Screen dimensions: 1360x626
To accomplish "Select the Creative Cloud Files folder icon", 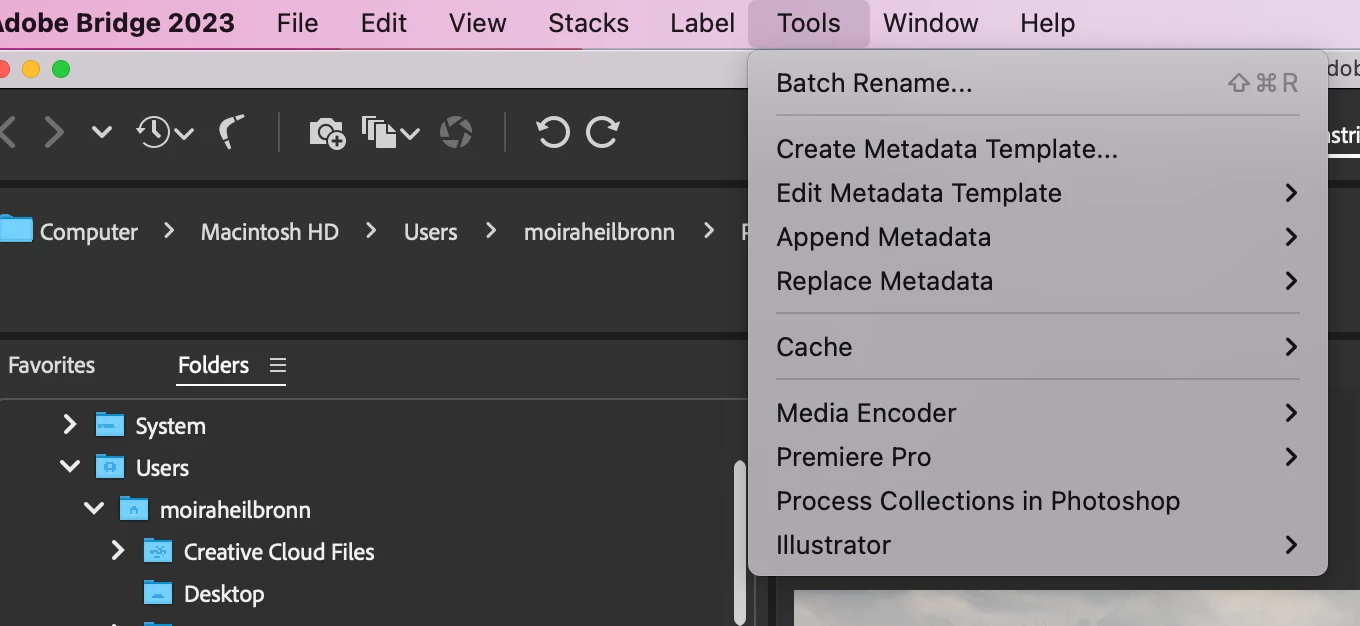I will pos(158,551).
